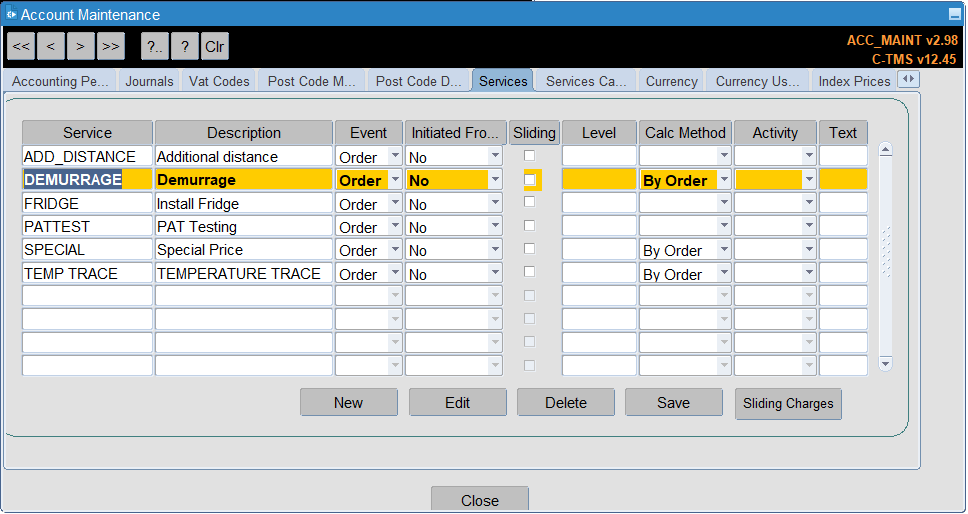
Task: Switch to Currency Us... tab
Action: coord(757,81)
